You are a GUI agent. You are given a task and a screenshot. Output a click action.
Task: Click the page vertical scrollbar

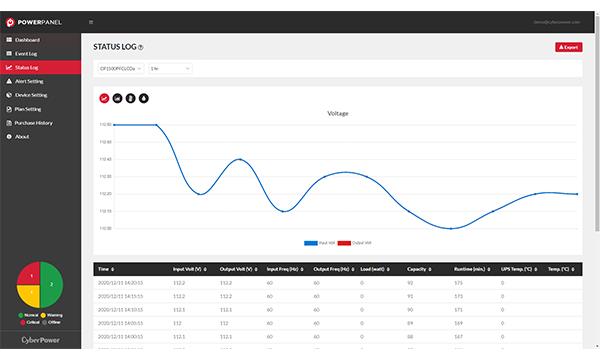coord(597,123)
